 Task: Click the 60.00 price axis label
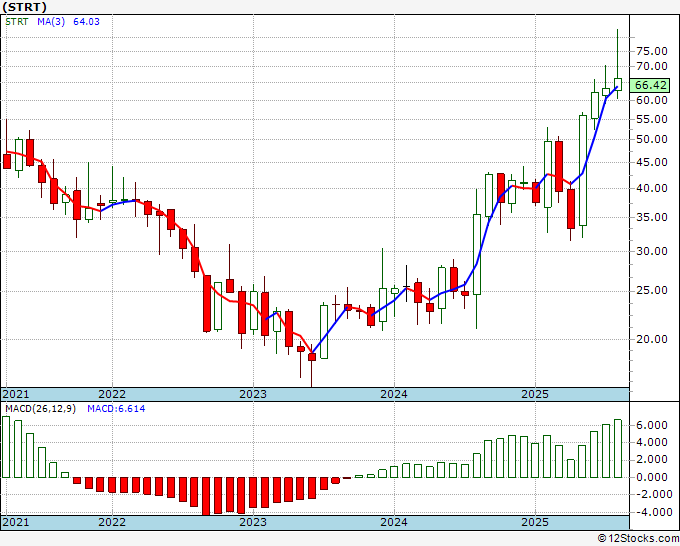651,100
